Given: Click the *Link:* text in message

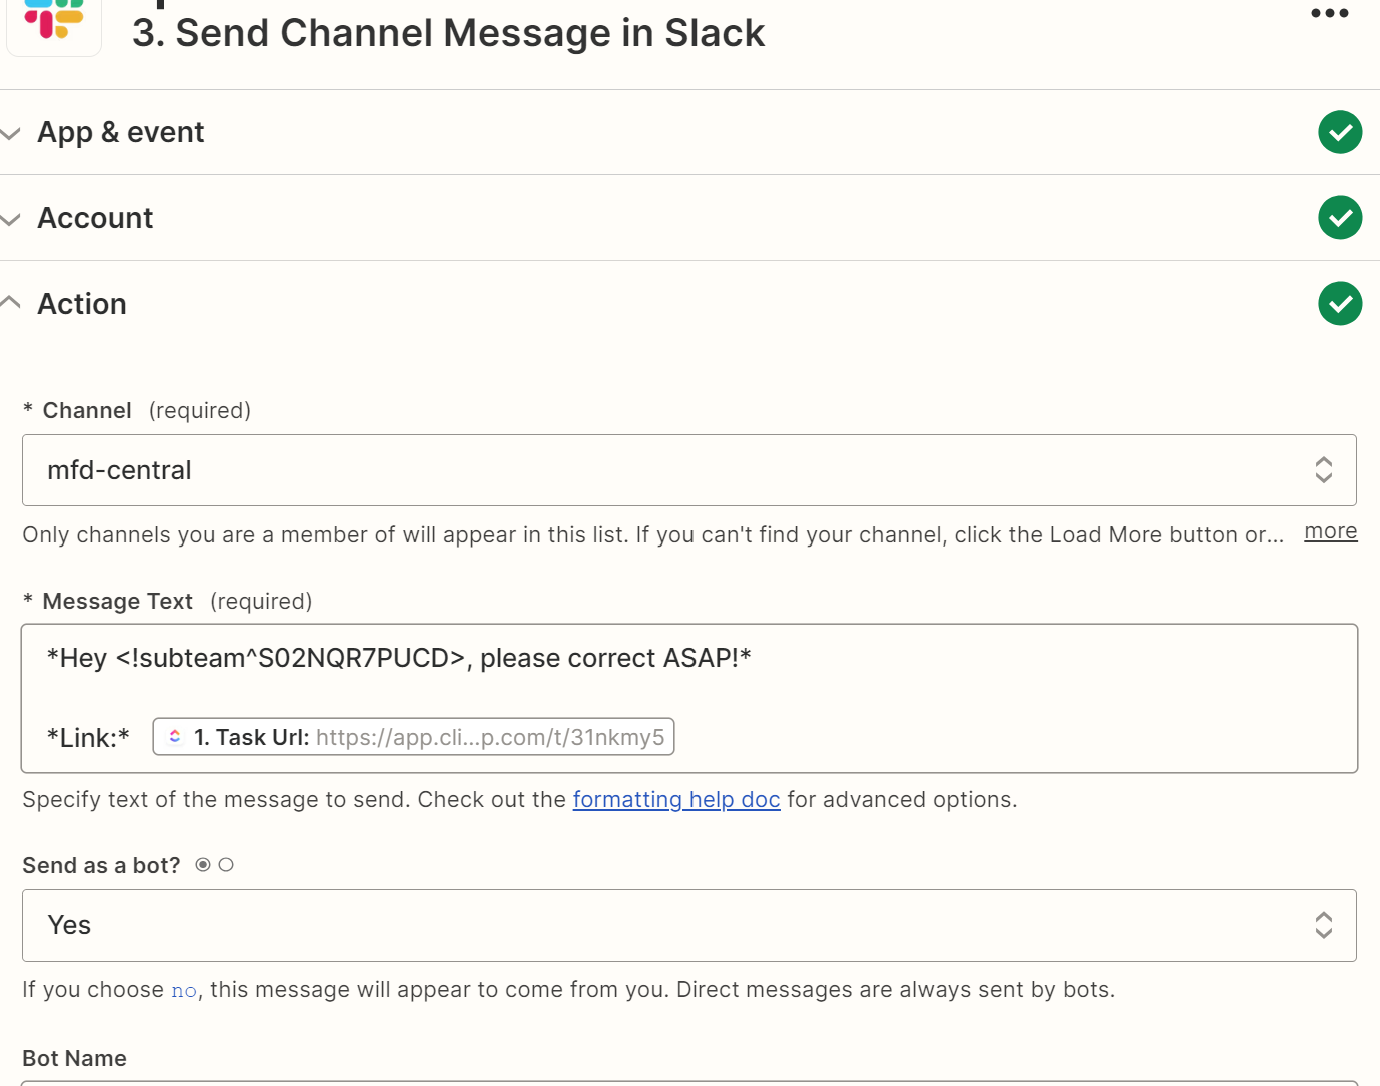Looking at the screenshot, I should 88,738.
